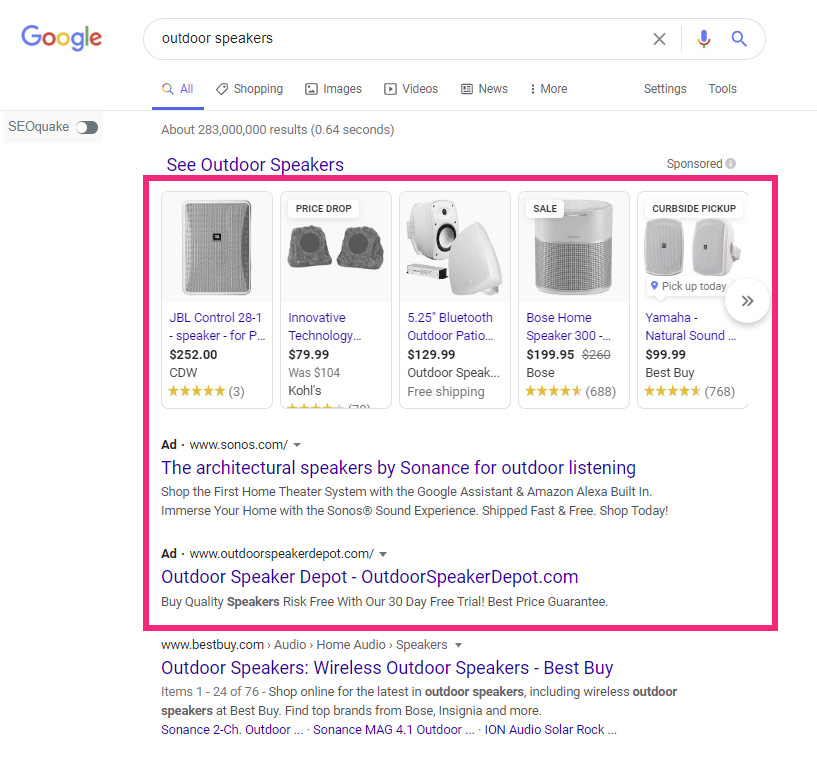Click the PRICE DROP badge
Screen dimensions: 817x764
coord(323,208)
